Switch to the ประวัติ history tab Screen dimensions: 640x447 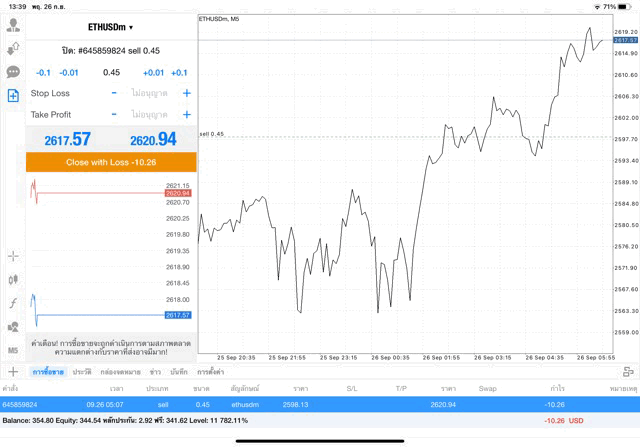click(82, 371)
